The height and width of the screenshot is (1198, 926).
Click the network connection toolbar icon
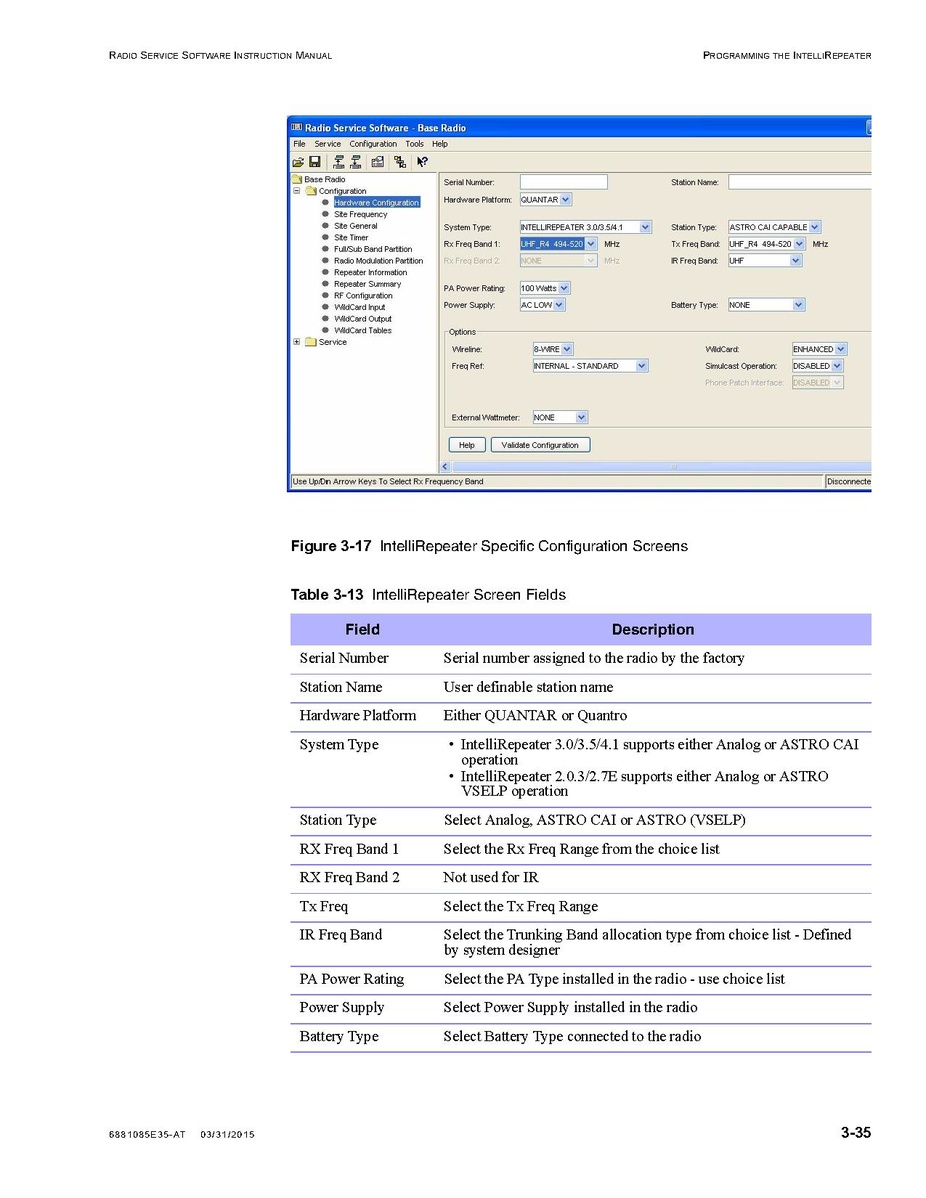400,162
